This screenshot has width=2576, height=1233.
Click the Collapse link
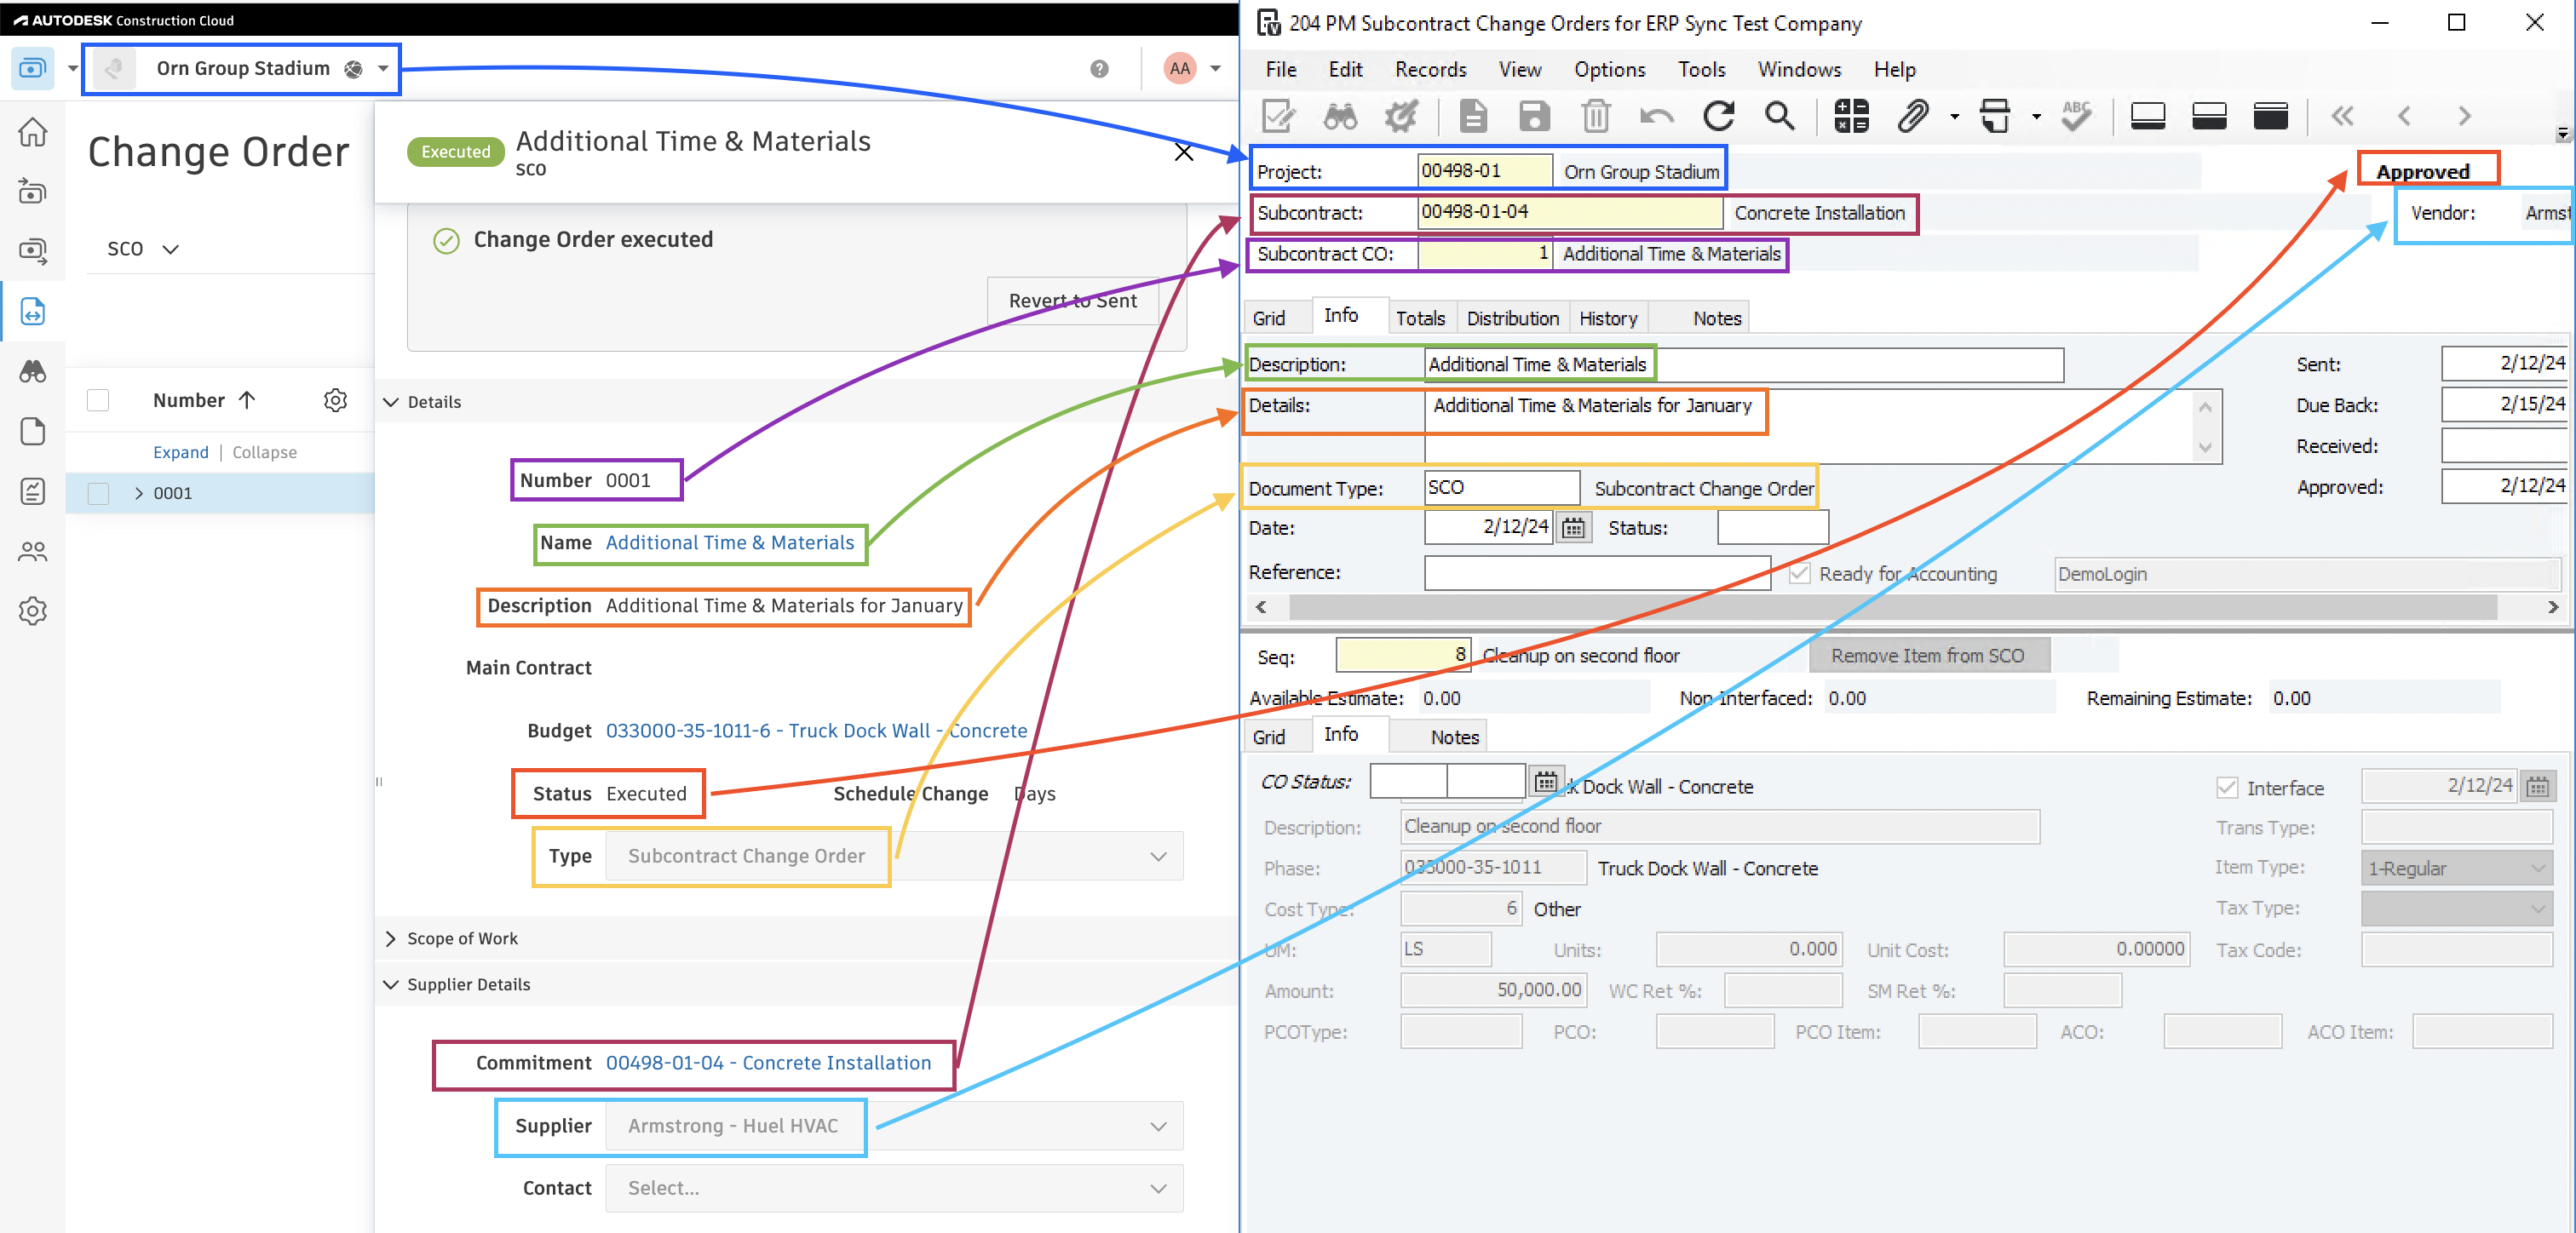pyautogui.click(x=264, y=452)
